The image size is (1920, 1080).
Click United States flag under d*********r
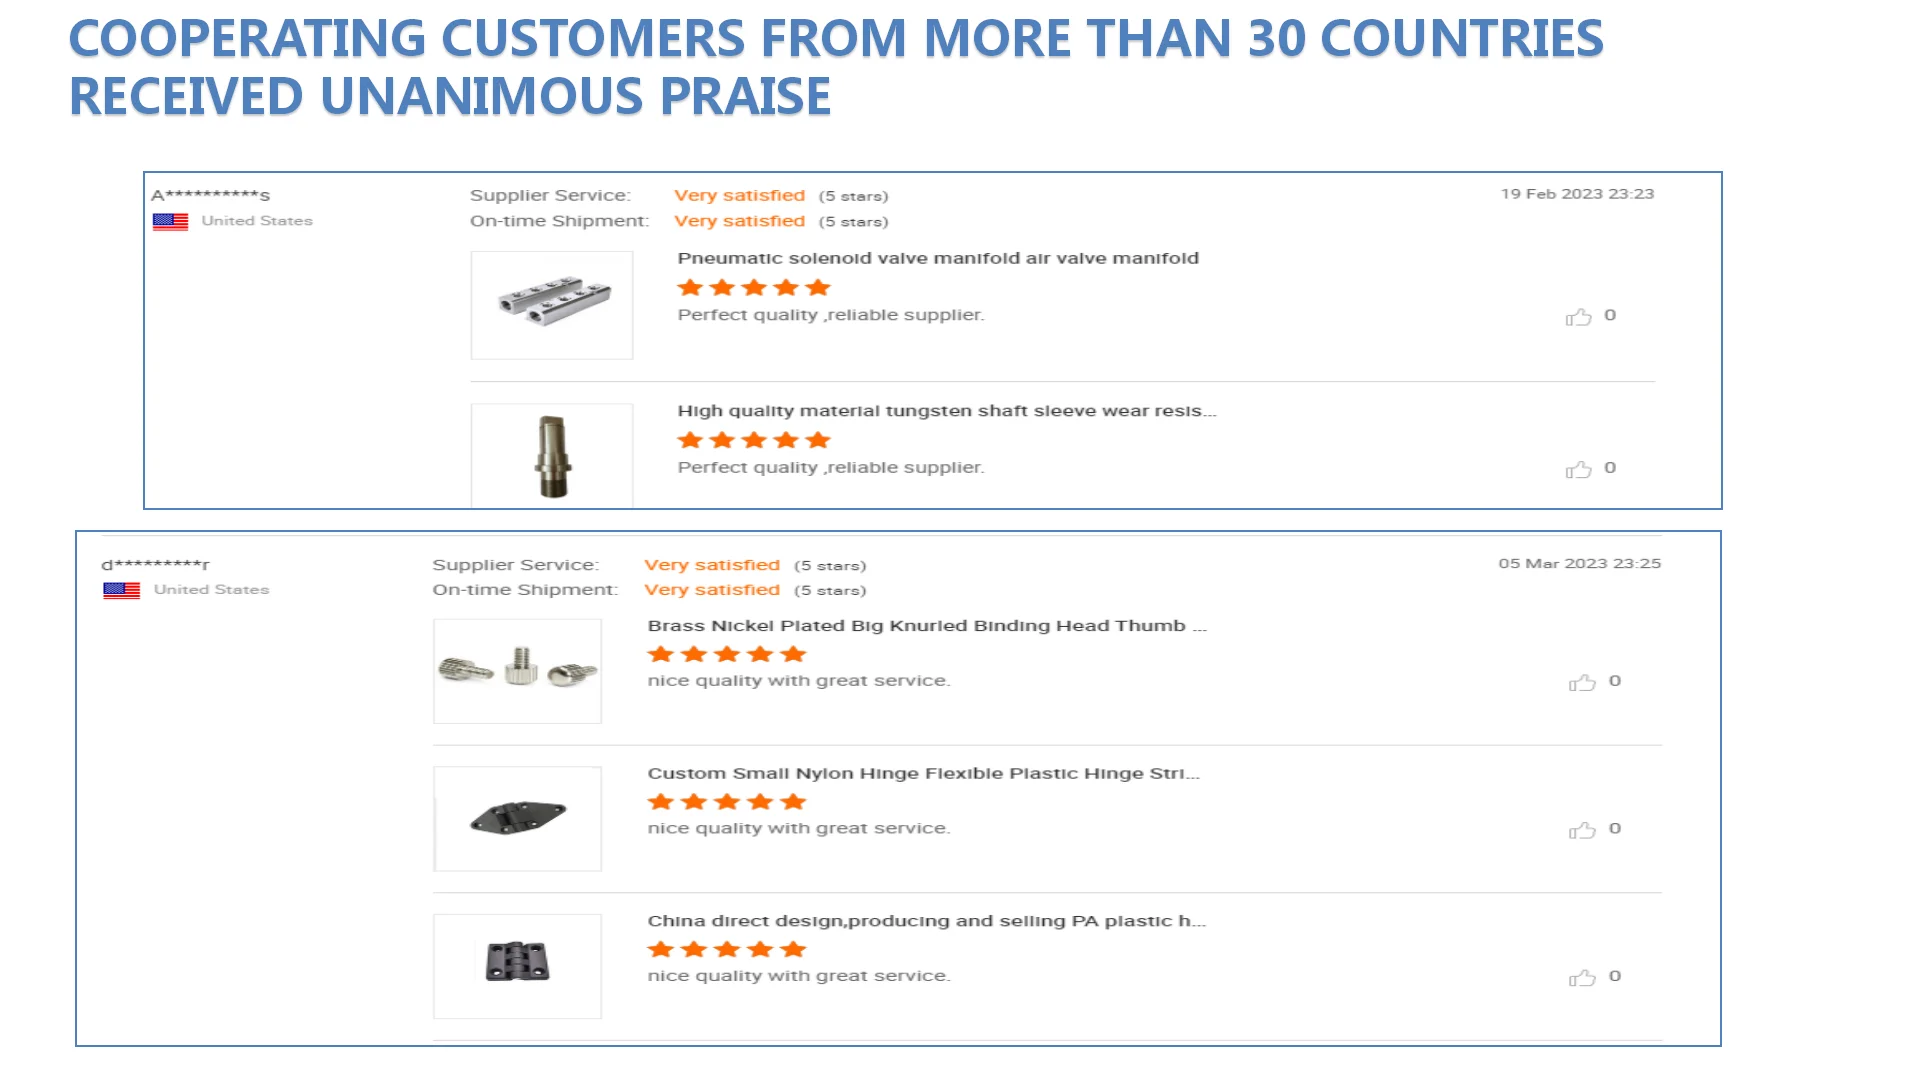point(121,591)
